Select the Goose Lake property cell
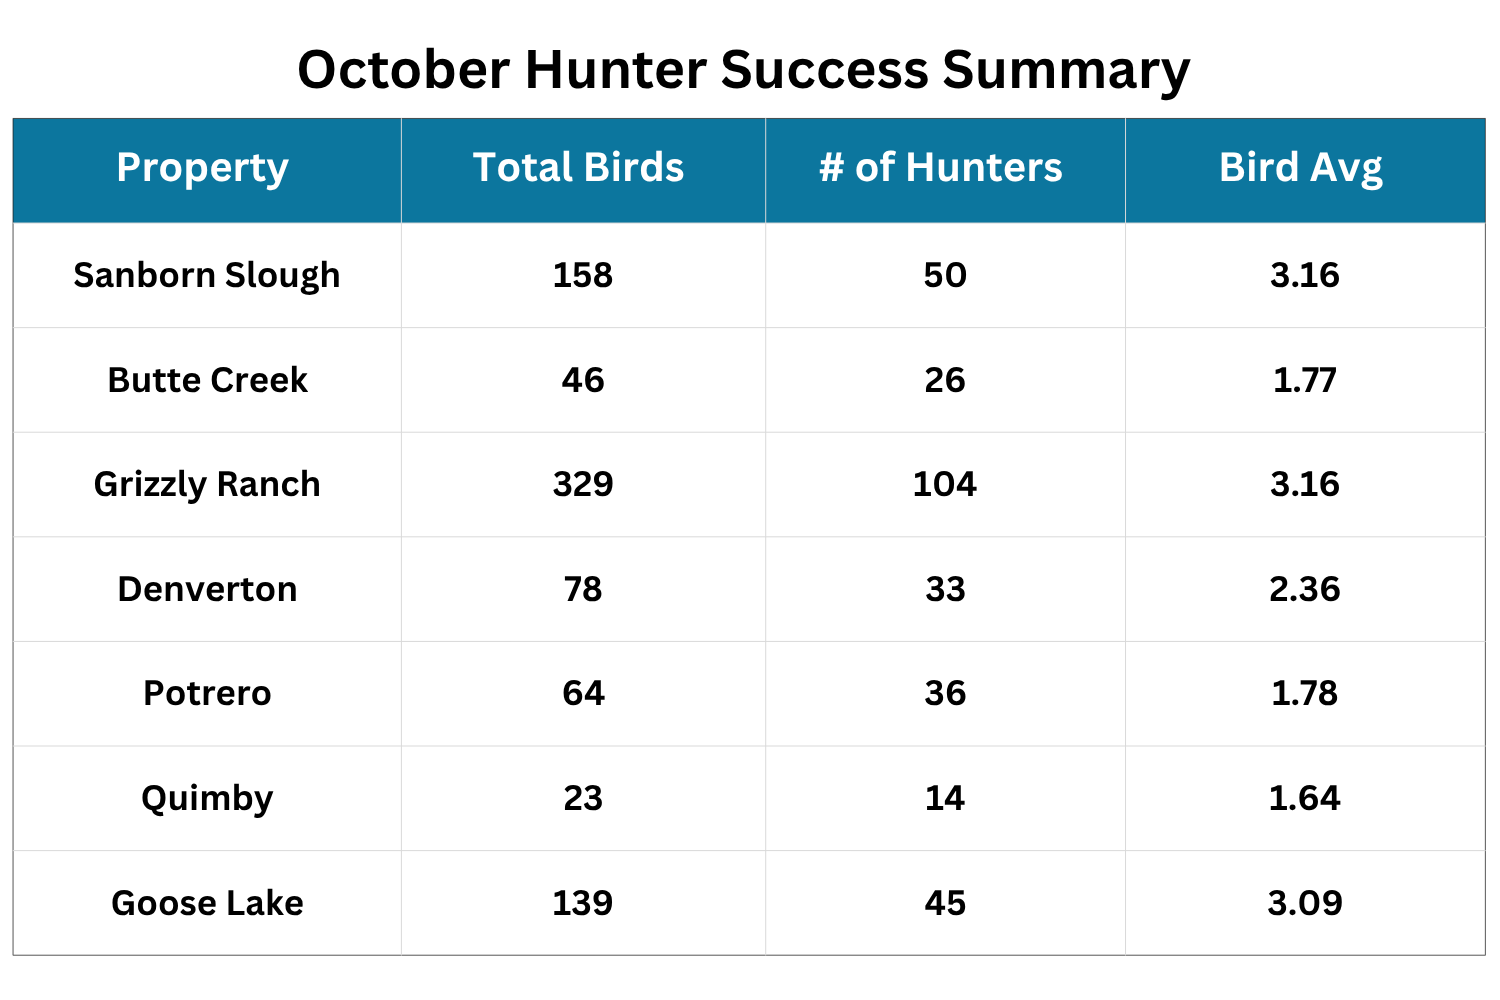The height and width of the screenshot is (1000, 1500). click(x=207, y=903)
